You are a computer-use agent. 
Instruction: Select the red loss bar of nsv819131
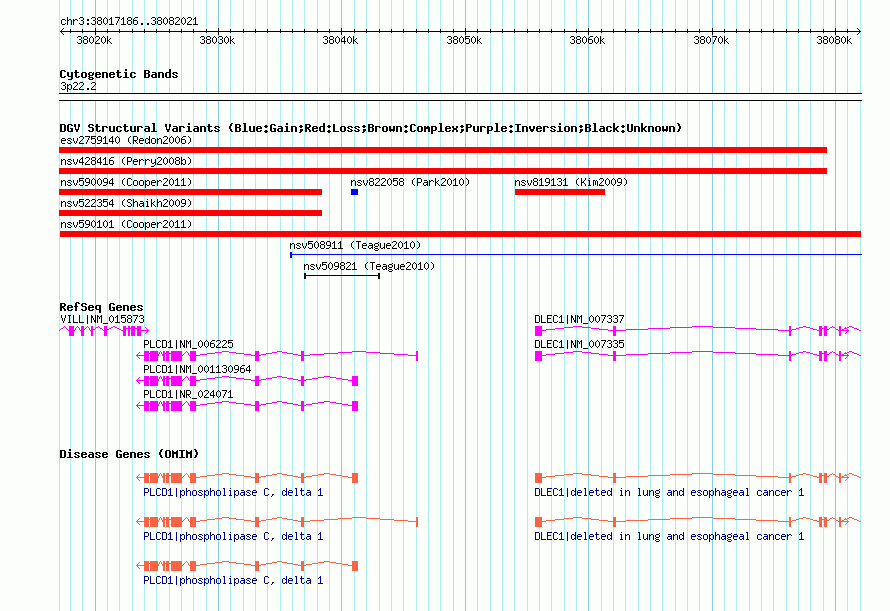560,192
